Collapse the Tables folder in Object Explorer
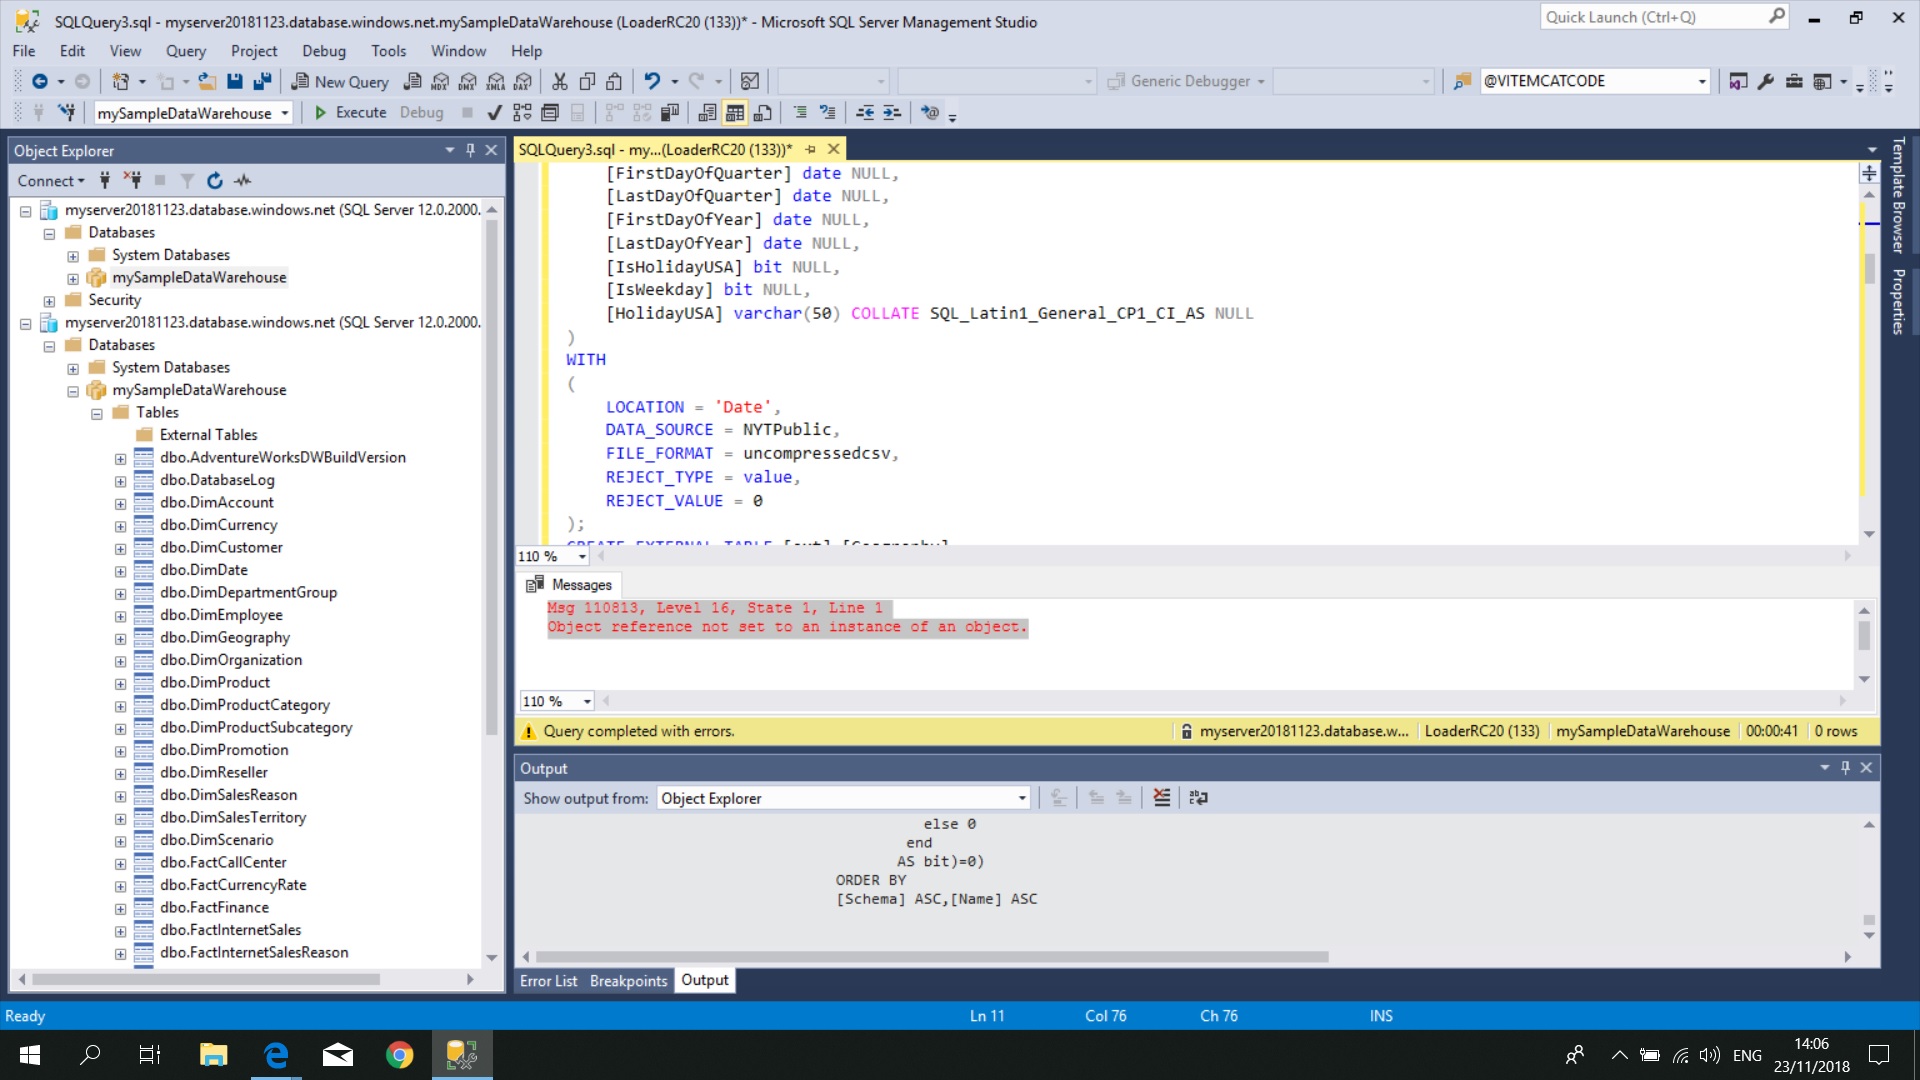This screenshot has width=1920, height=1080. click(97, 412)
